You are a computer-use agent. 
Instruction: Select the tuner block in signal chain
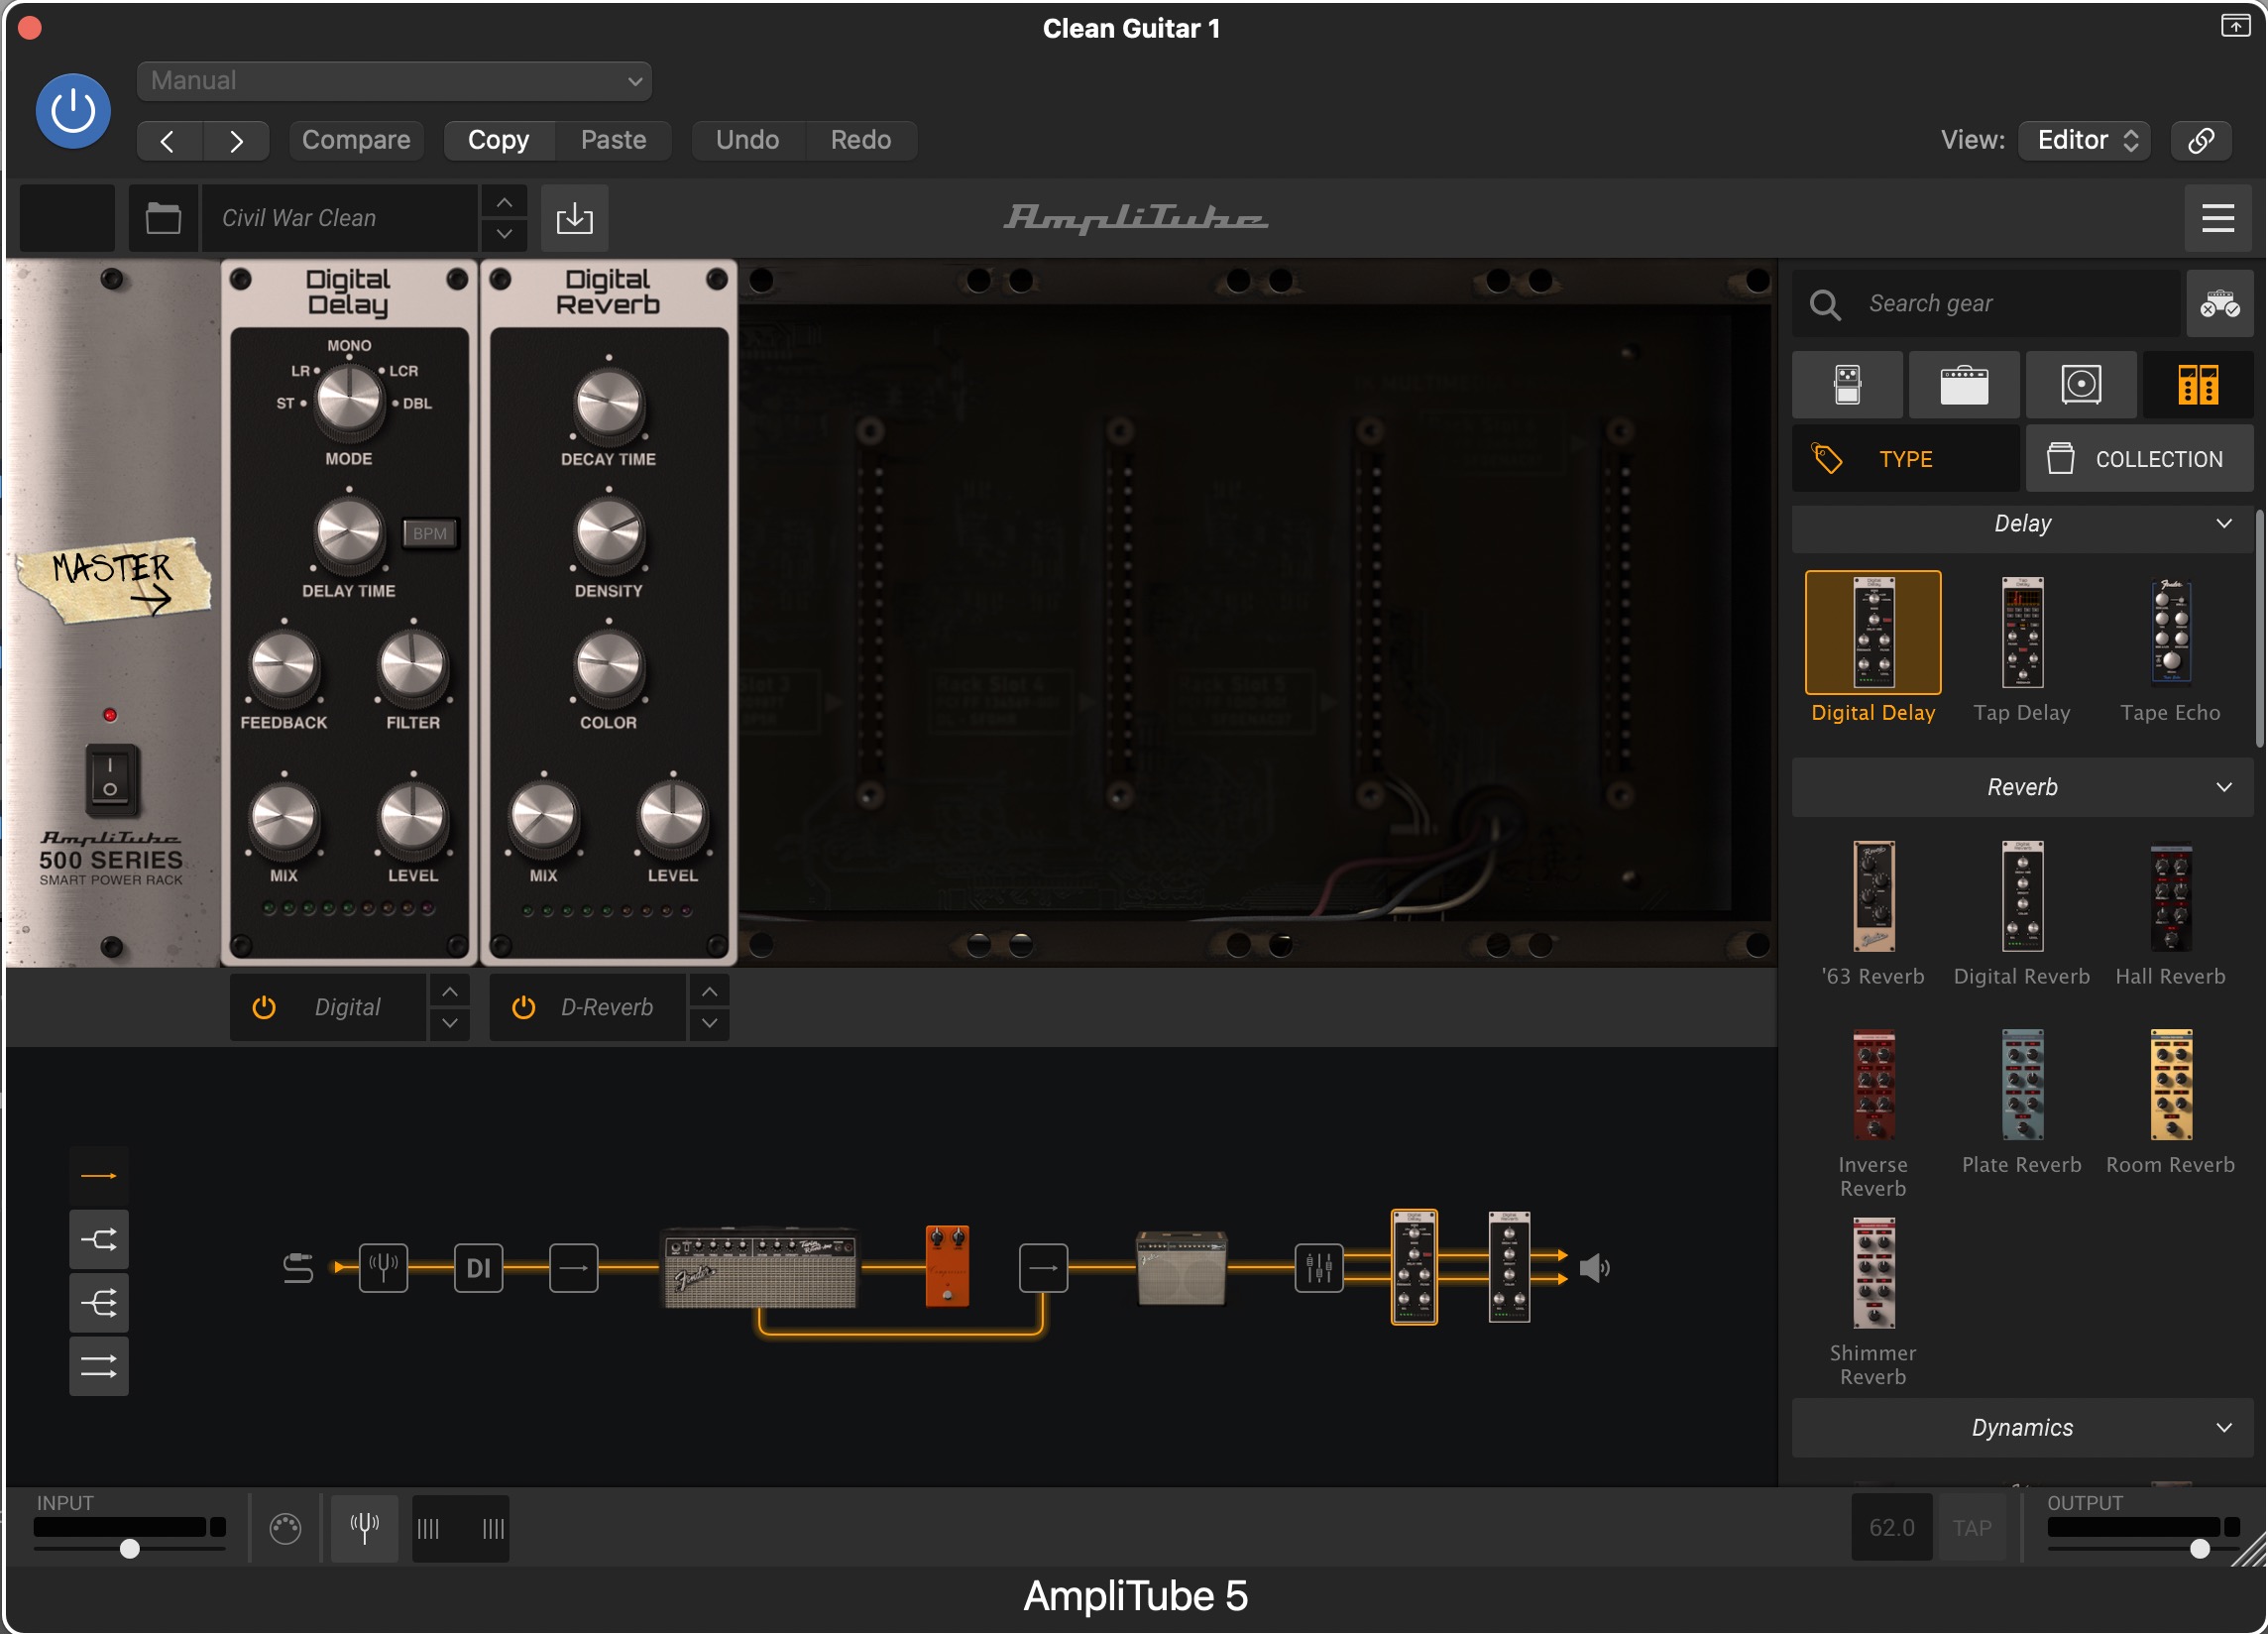[384, 1268]
